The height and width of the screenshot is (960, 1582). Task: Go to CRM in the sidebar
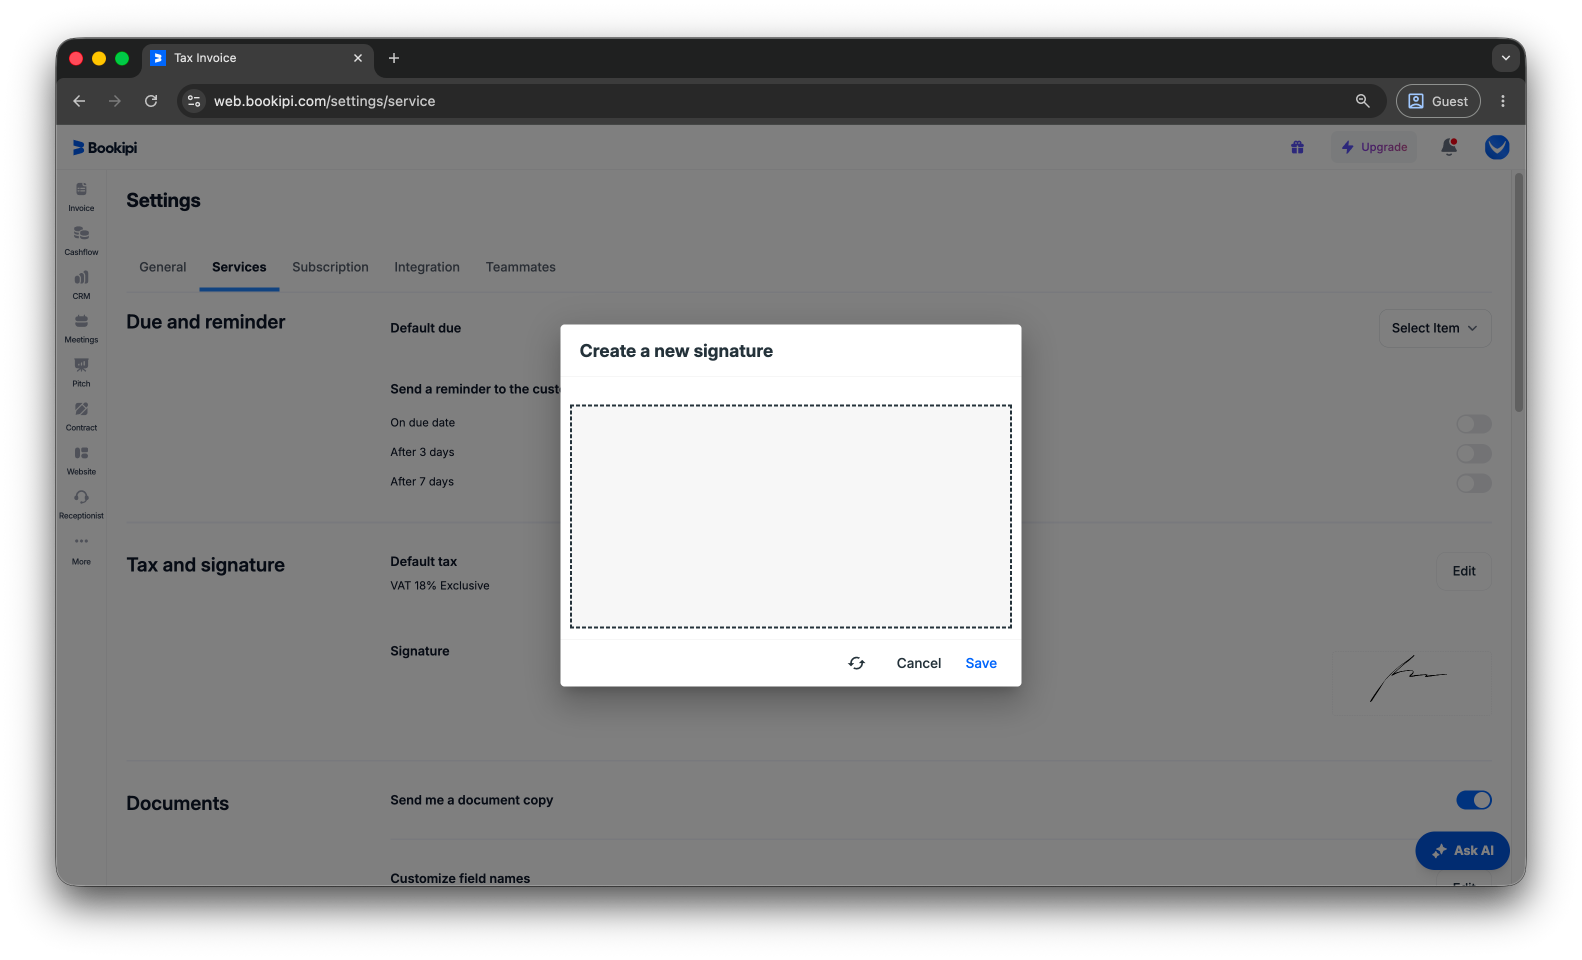click(81, 285)
